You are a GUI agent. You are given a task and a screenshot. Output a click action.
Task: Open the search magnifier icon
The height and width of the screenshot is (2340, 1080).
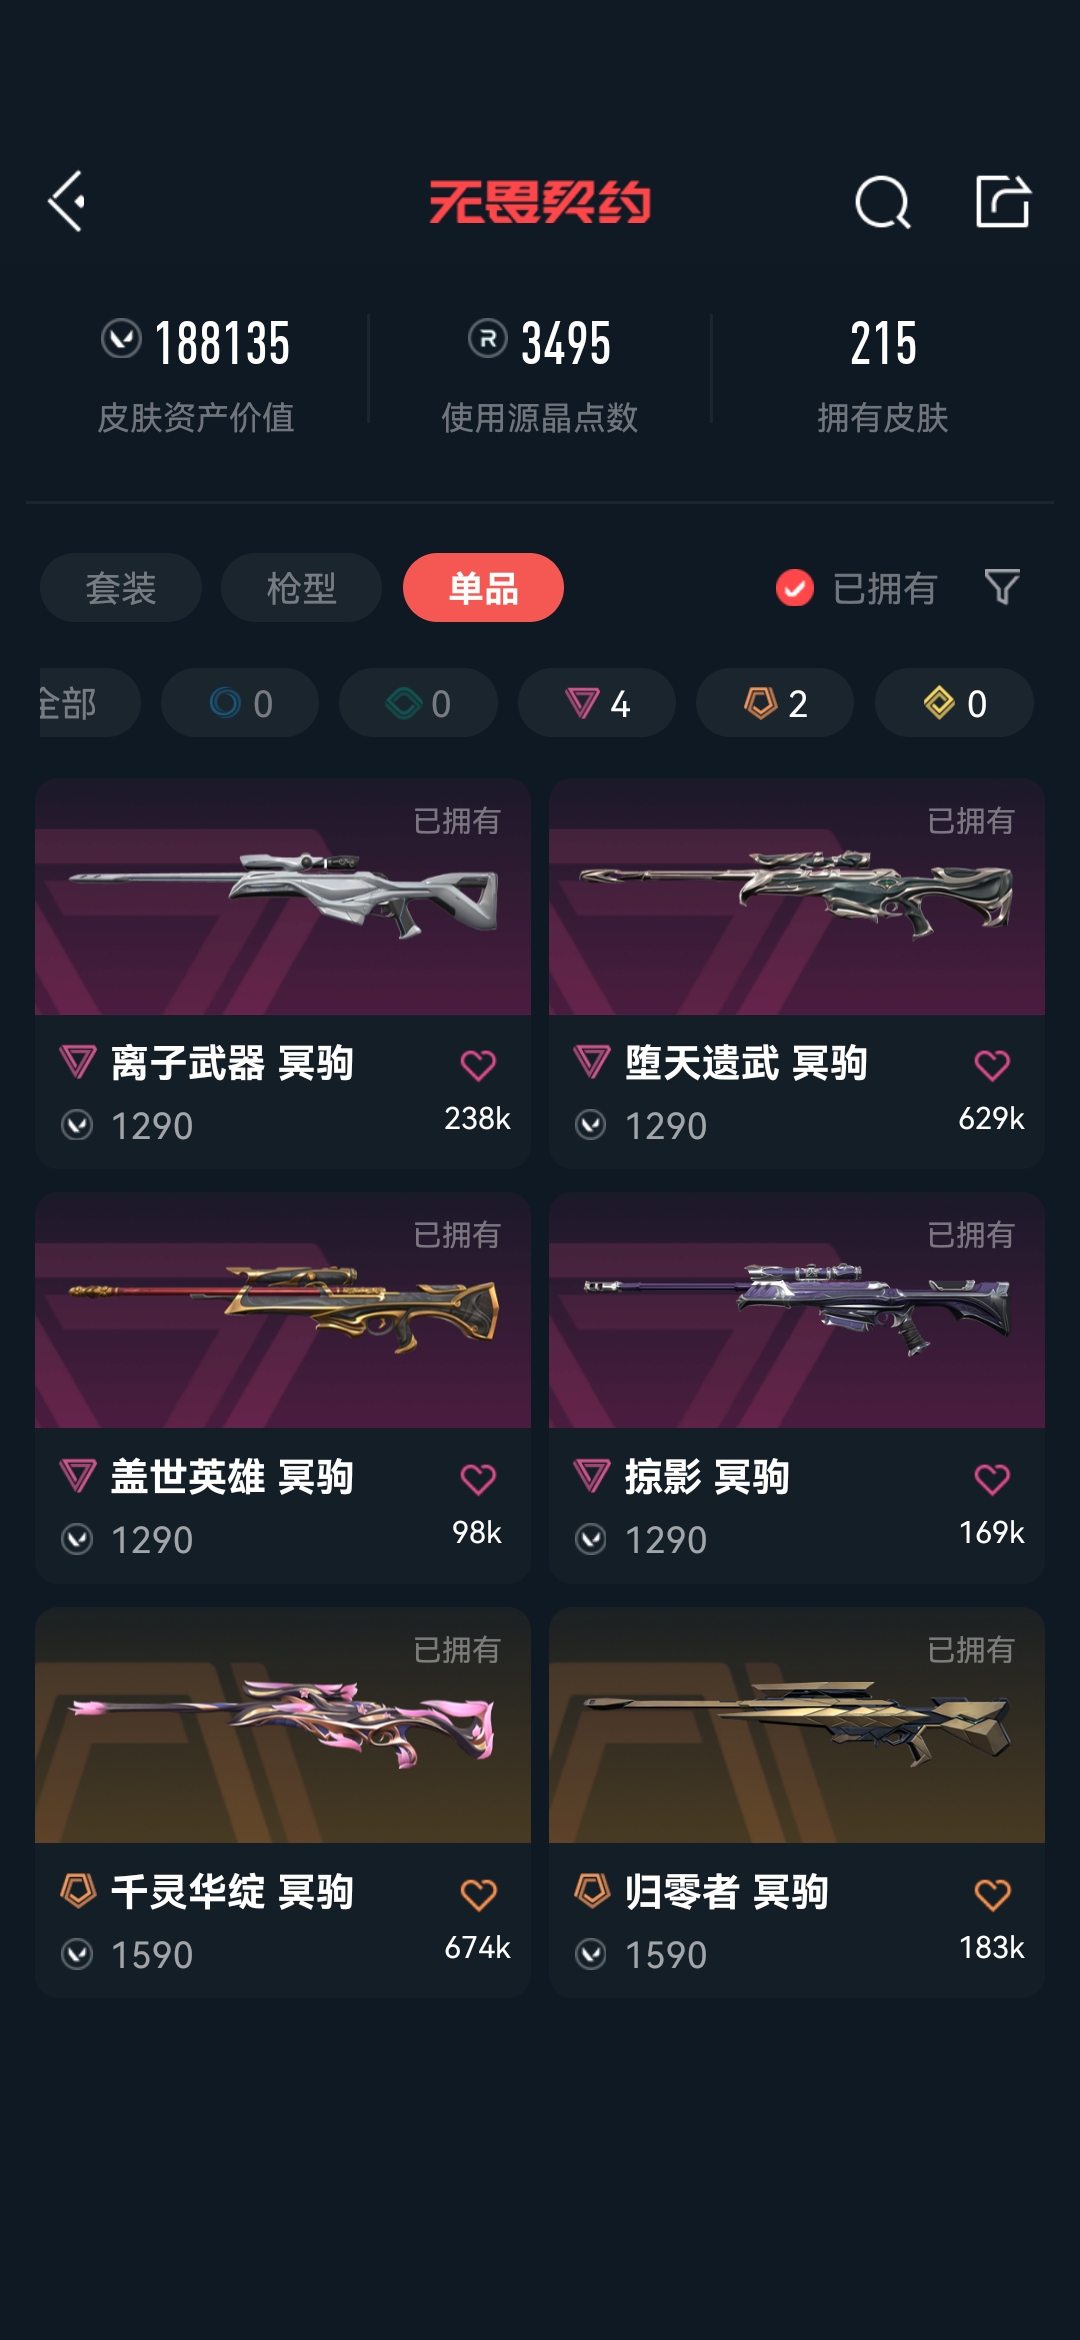[x=883, y=202]
